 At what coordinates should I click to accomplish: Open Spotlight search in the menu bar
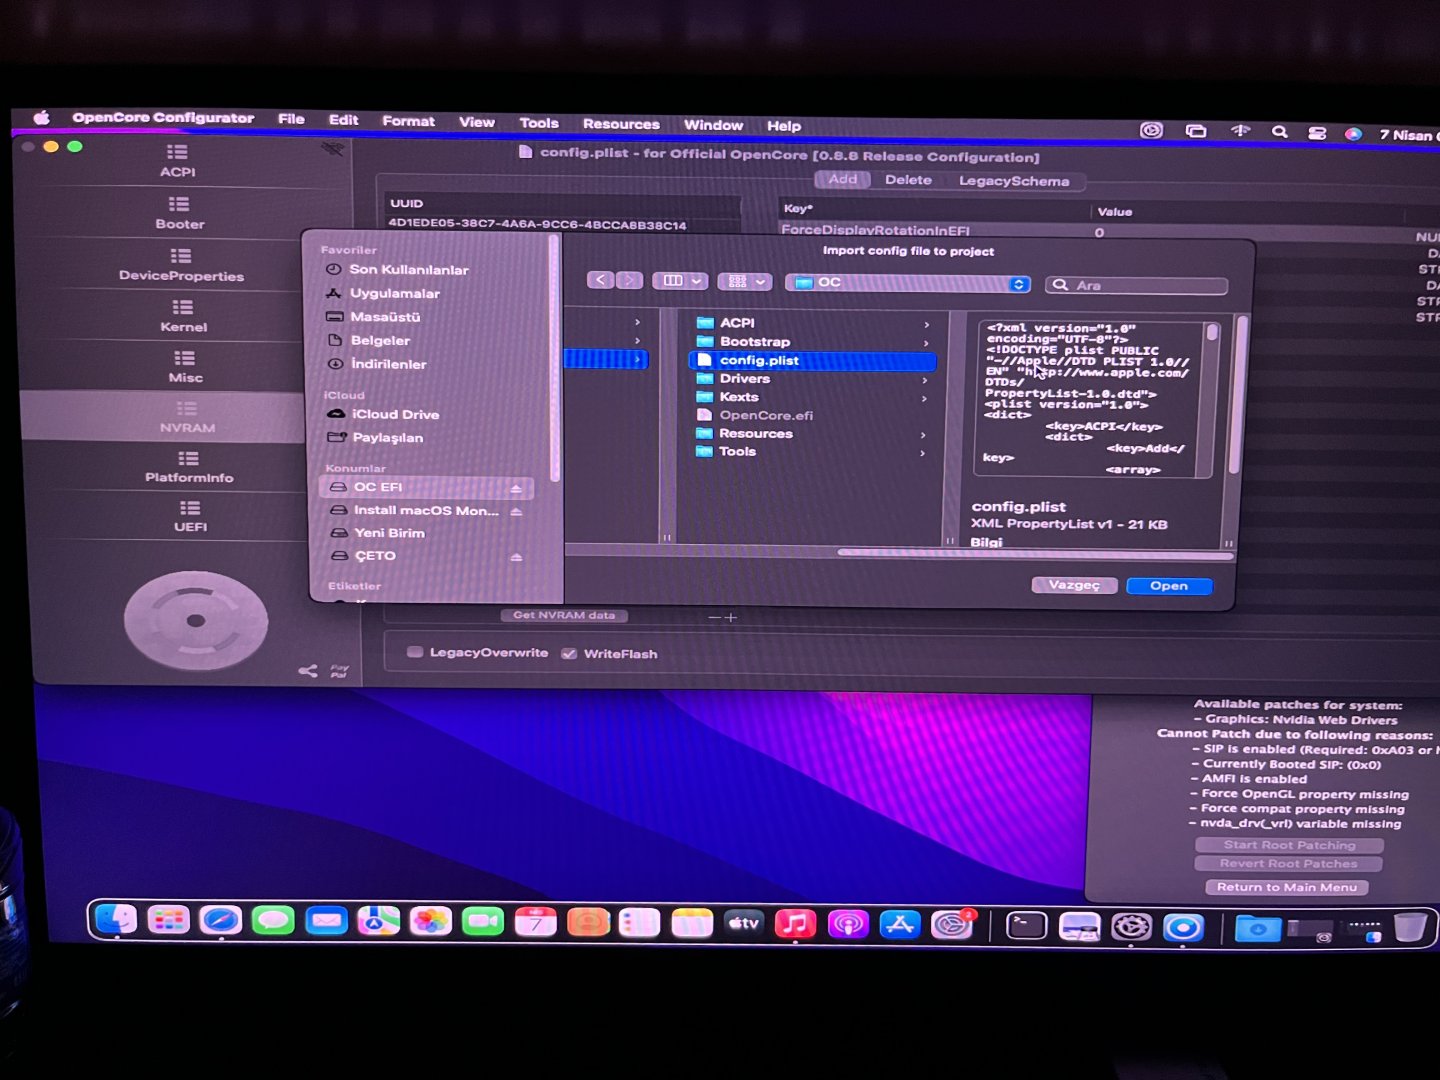1279,132
